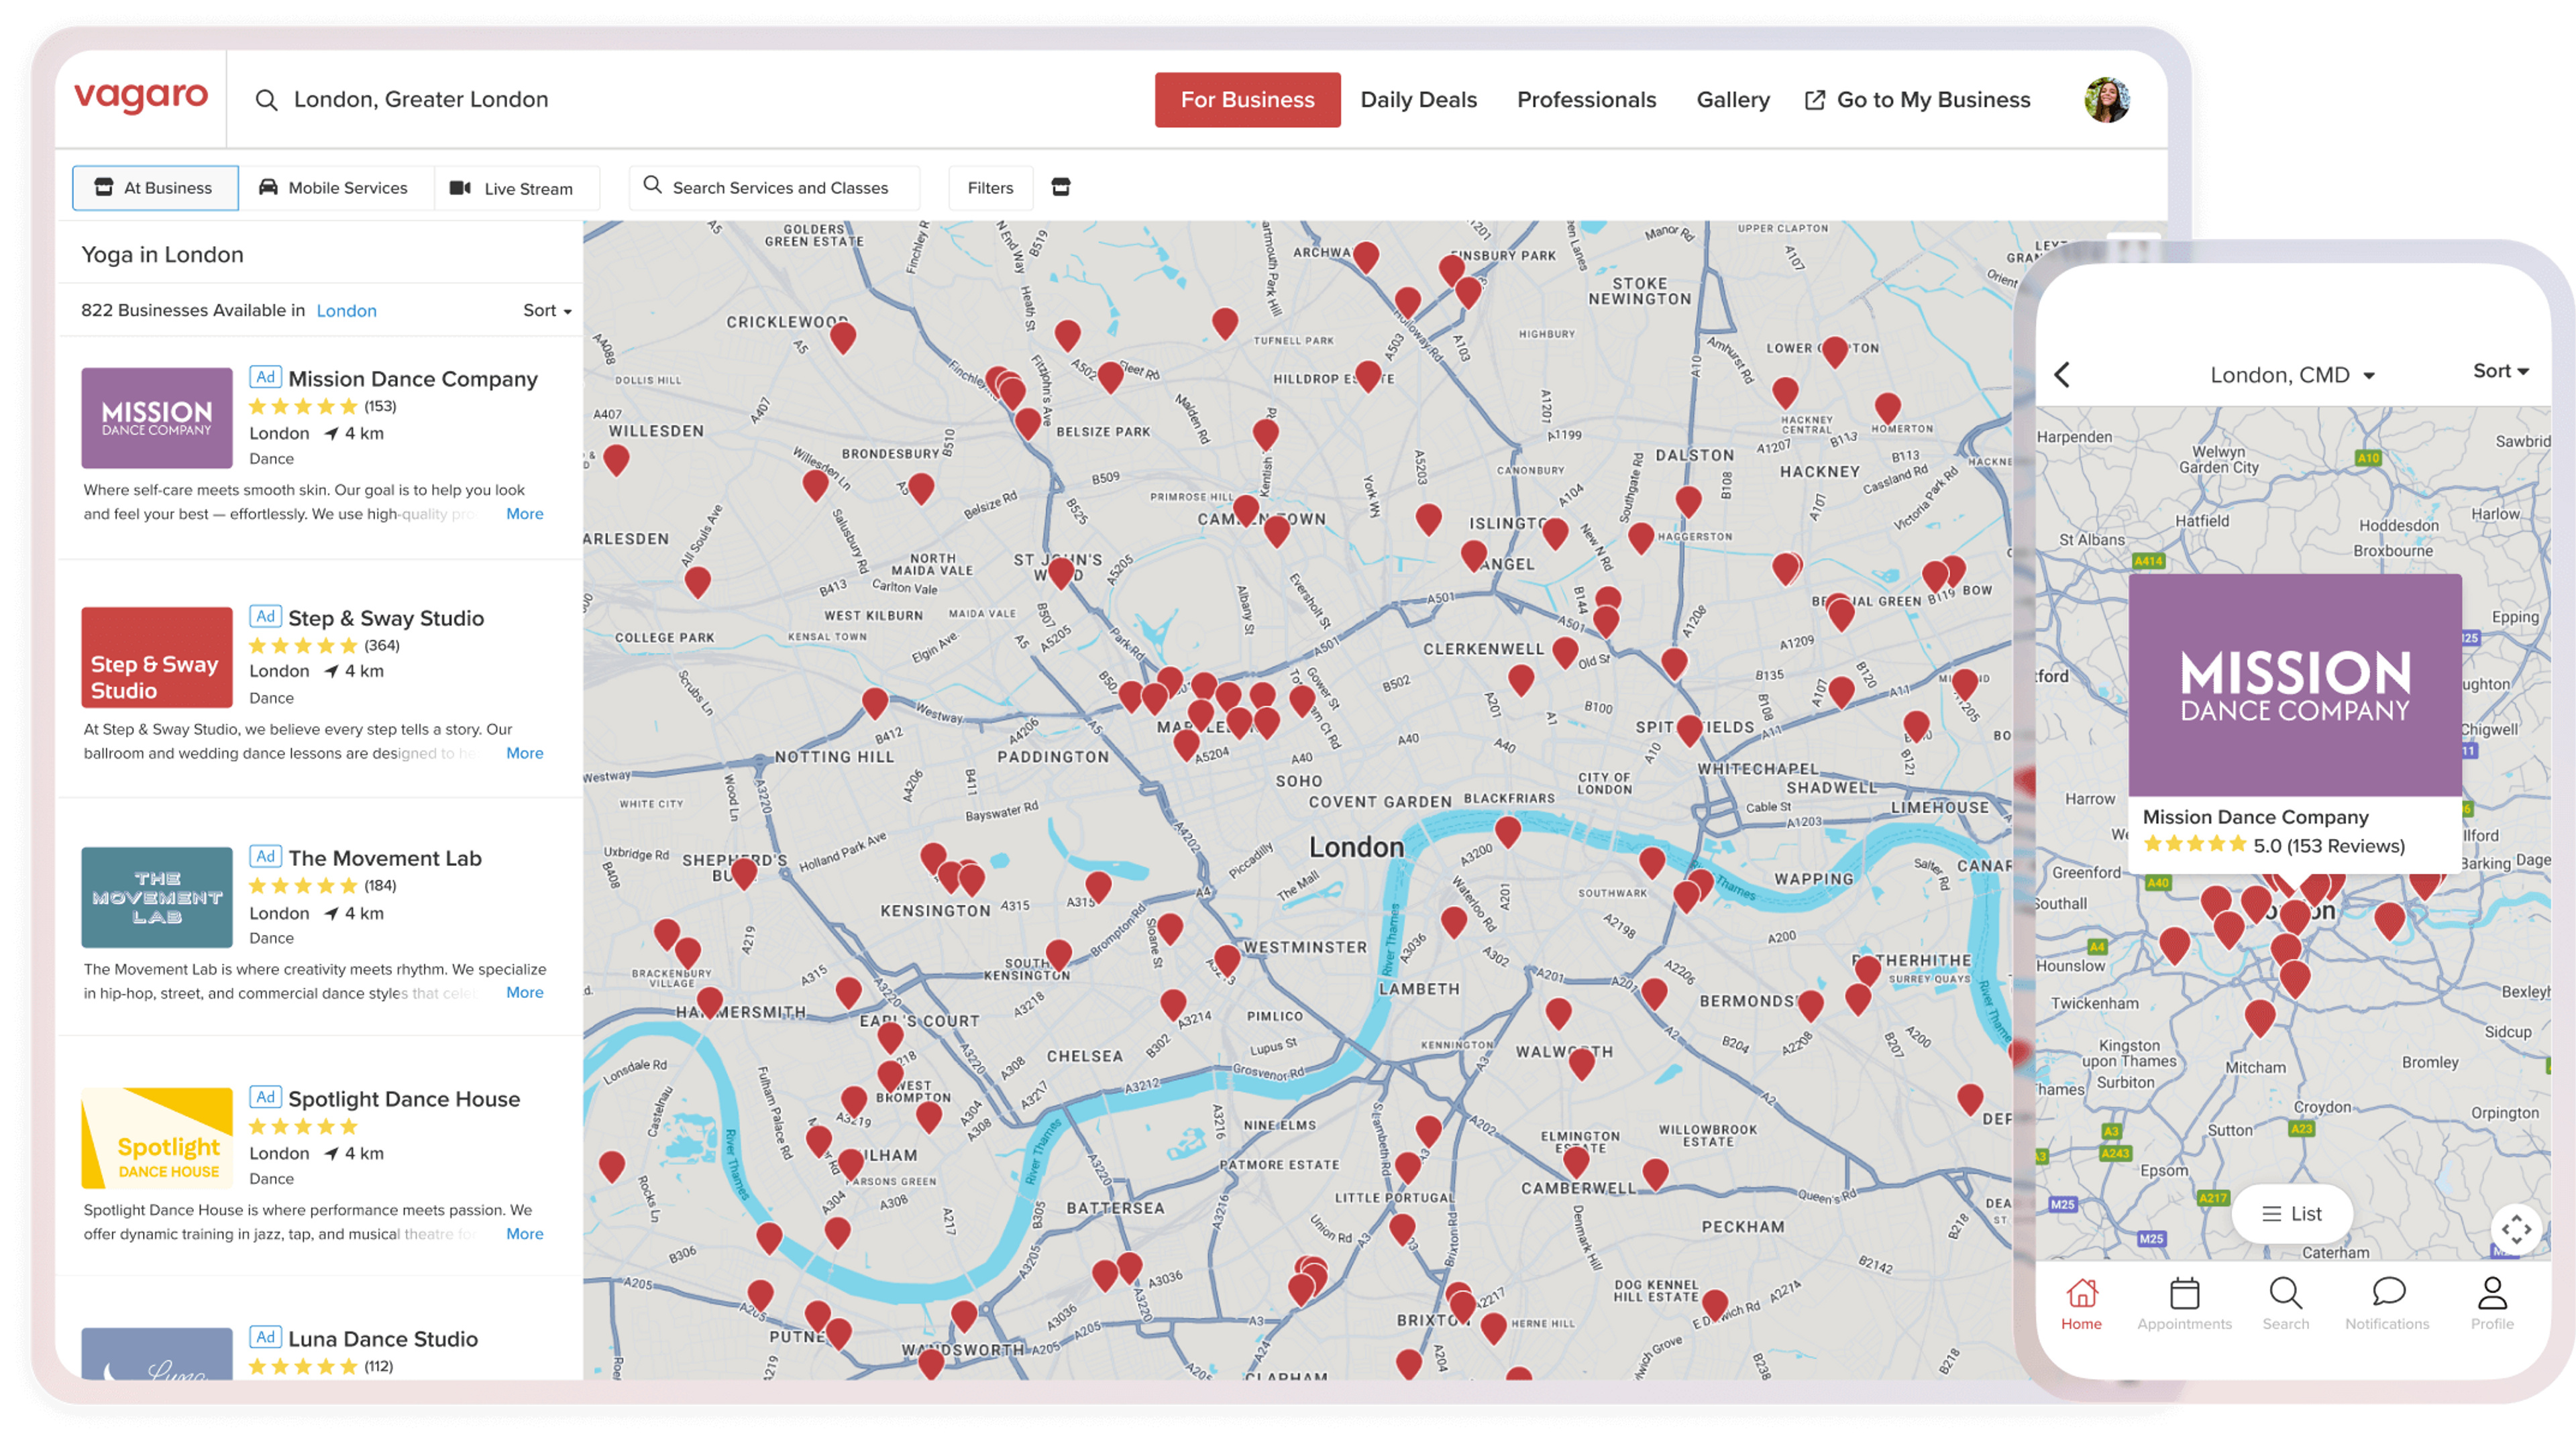Click the Search Services and Classes field
Viewport: 2576px width, 1440px height.
[x=774, y=188]
